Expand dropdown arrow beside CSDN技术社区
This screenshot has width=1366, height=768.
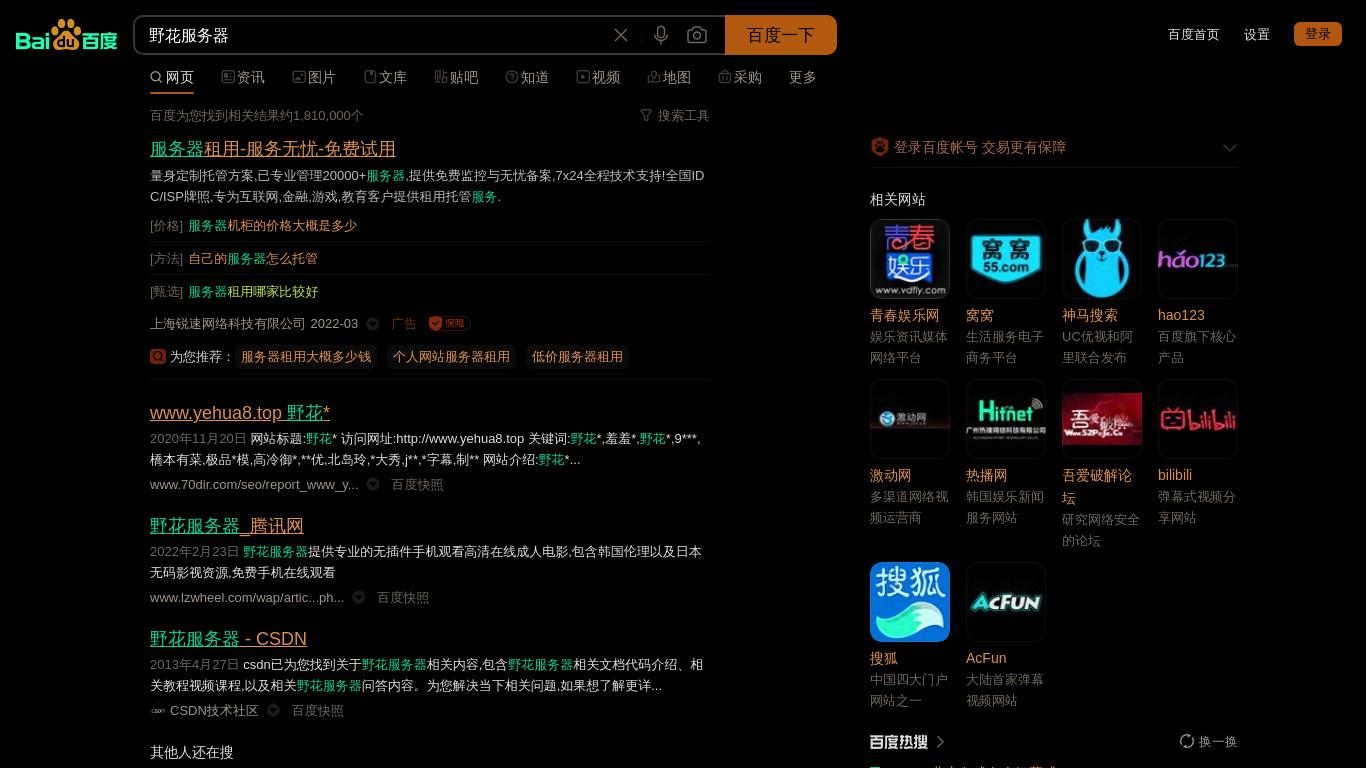[273, 711]
